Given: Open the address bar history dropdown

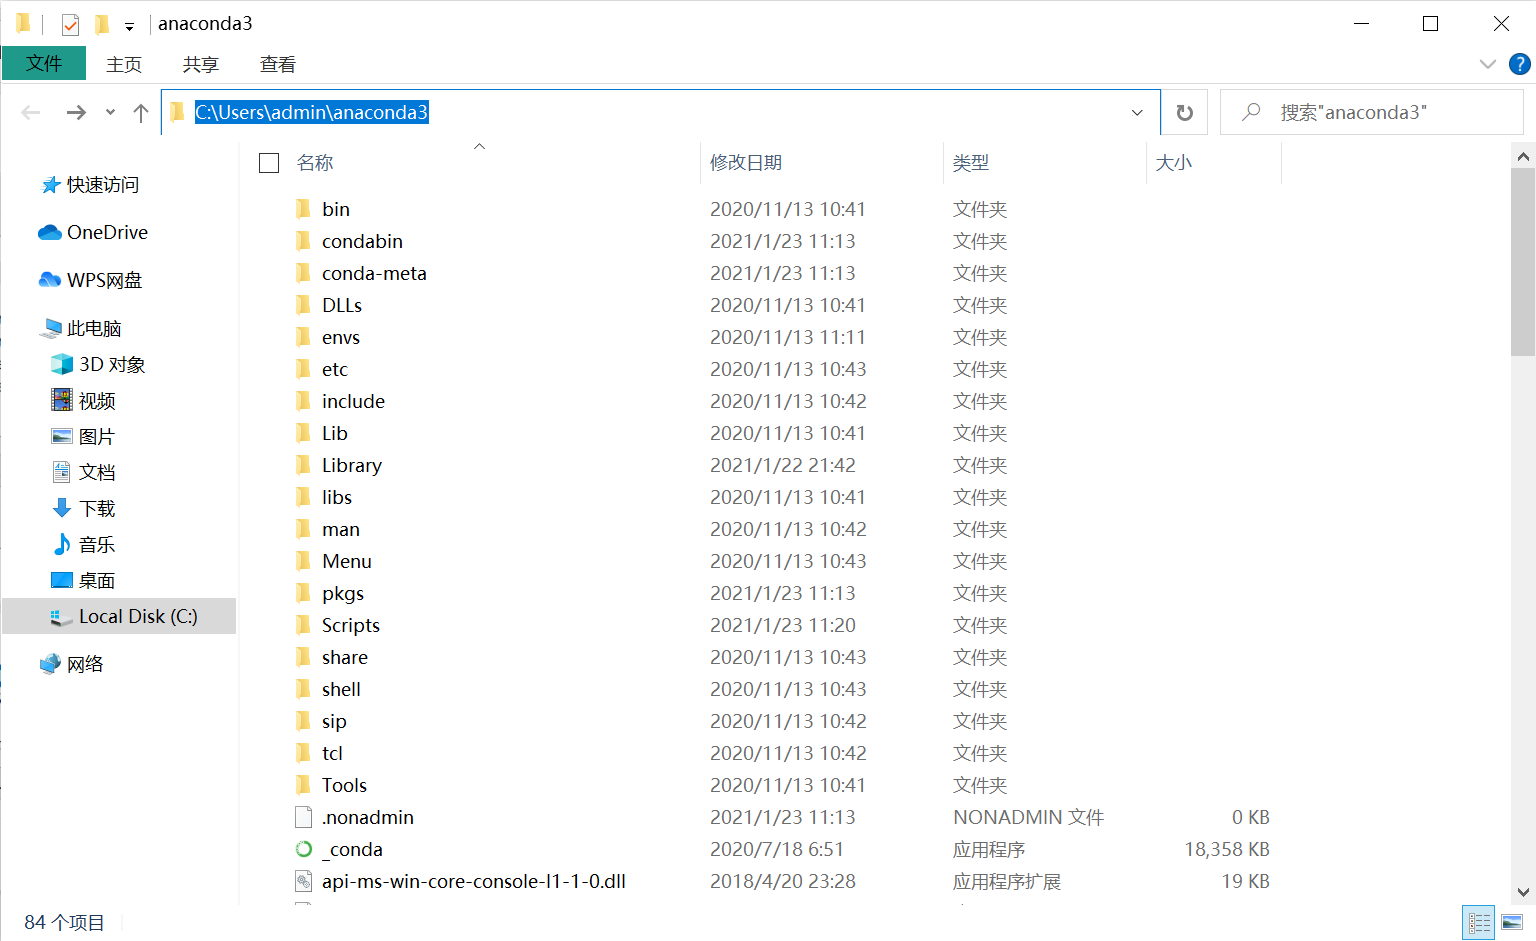Looking at the screenshot, I should (1137, 112).
